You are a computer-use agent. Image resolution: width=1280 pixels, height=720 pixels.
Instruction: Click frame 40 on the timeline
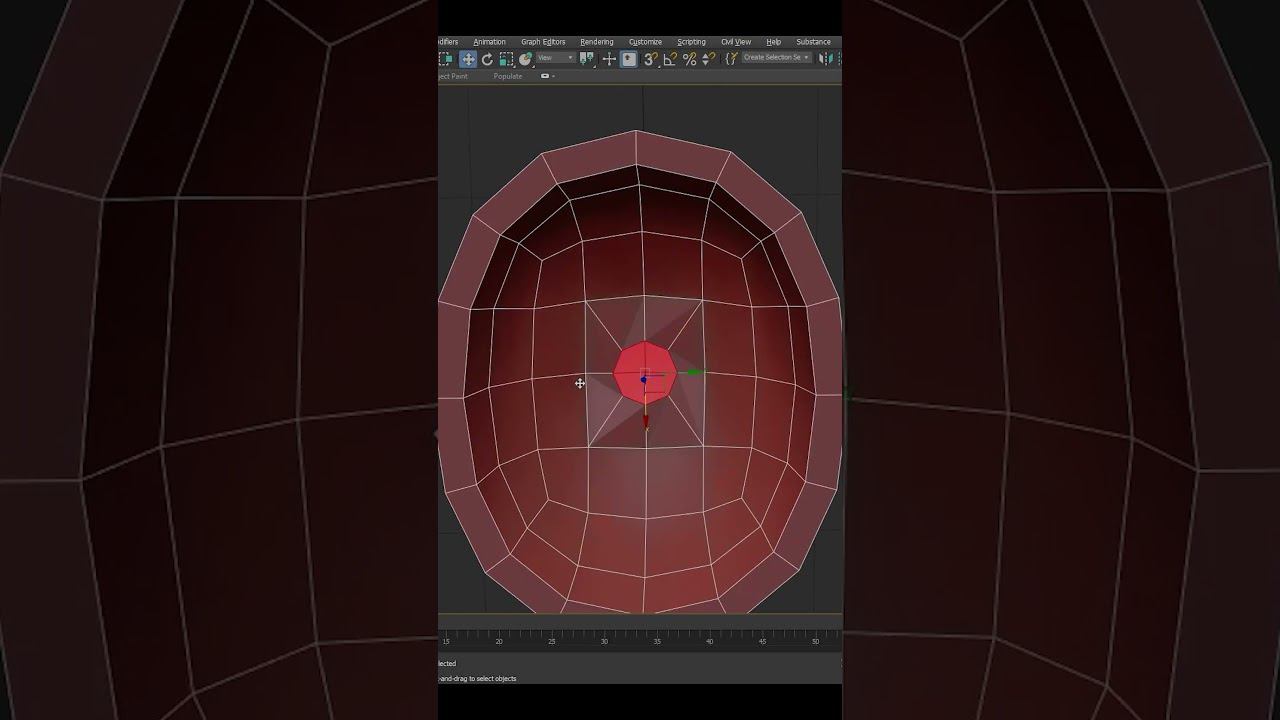[x=709, y=641]
